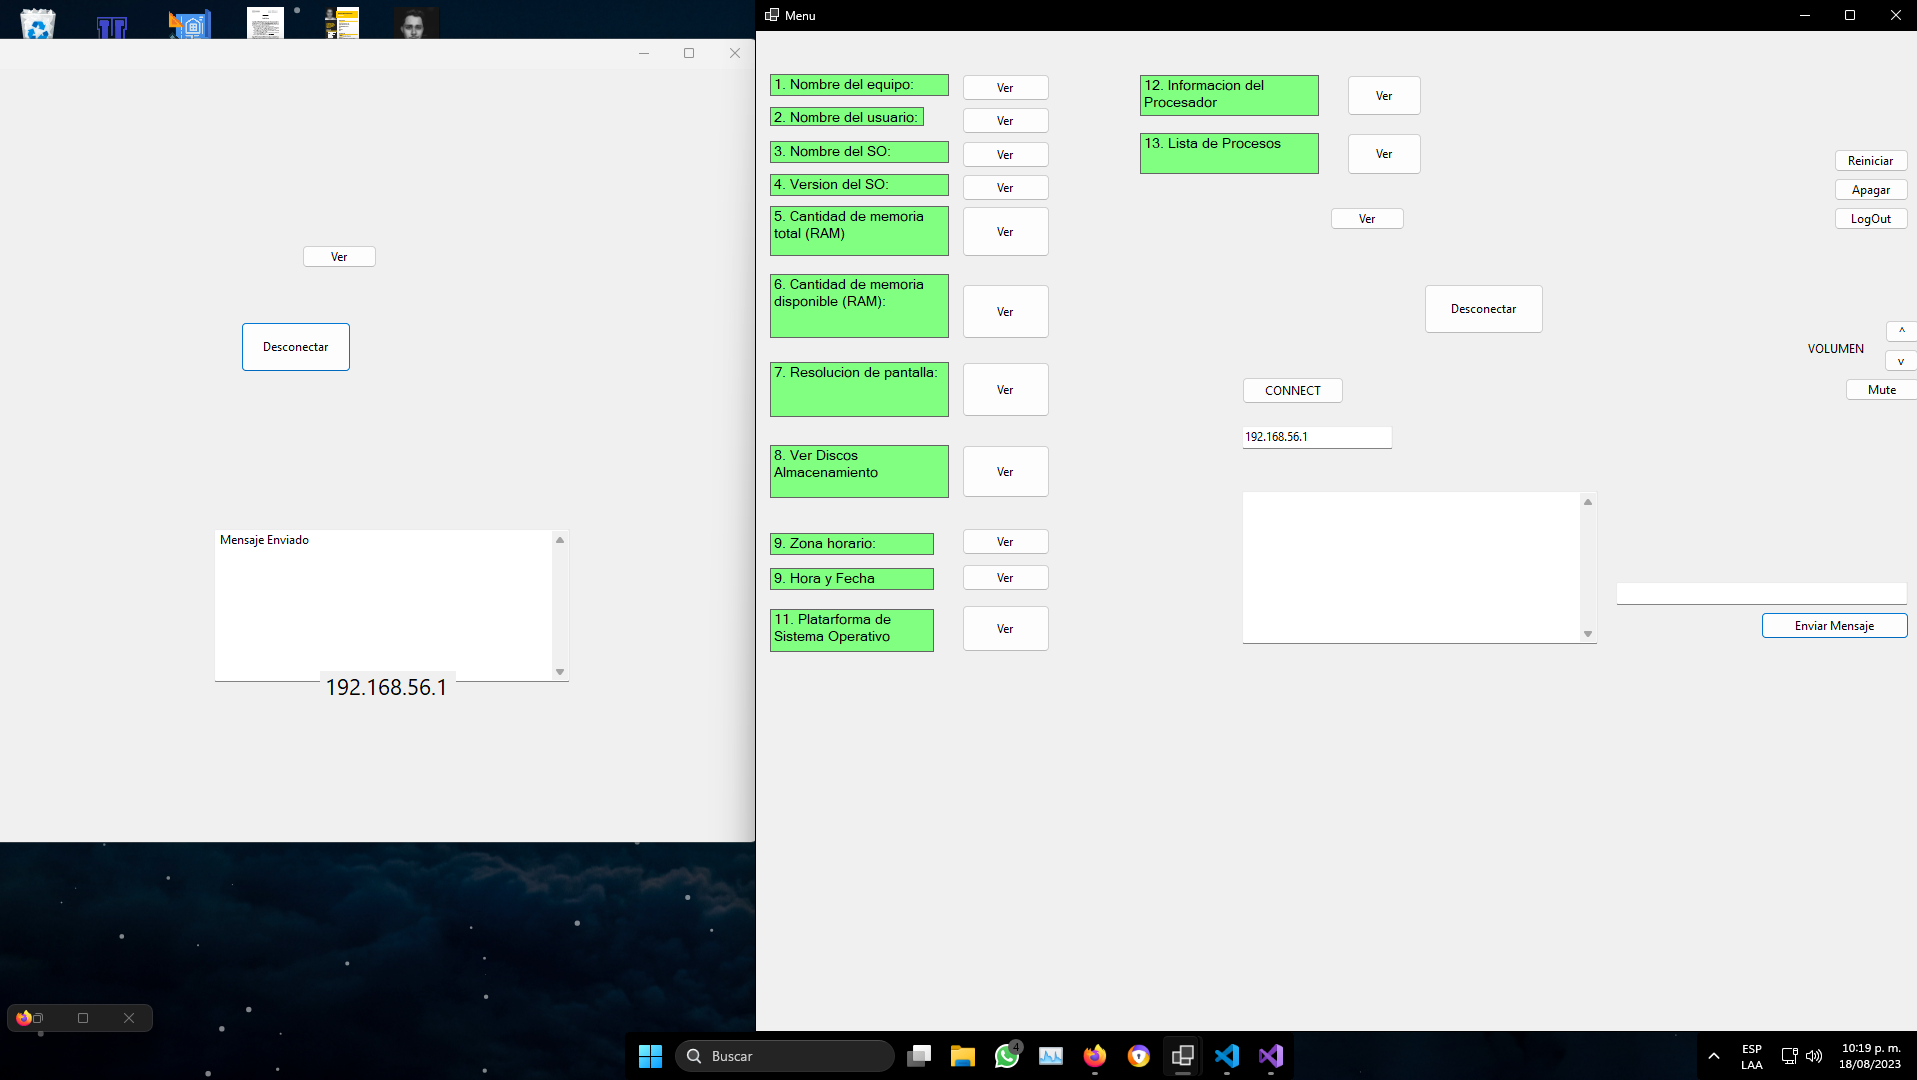1917x1080 pixels.
Task: Open volume control in system tray
Action: [x=1814, y=1056]
